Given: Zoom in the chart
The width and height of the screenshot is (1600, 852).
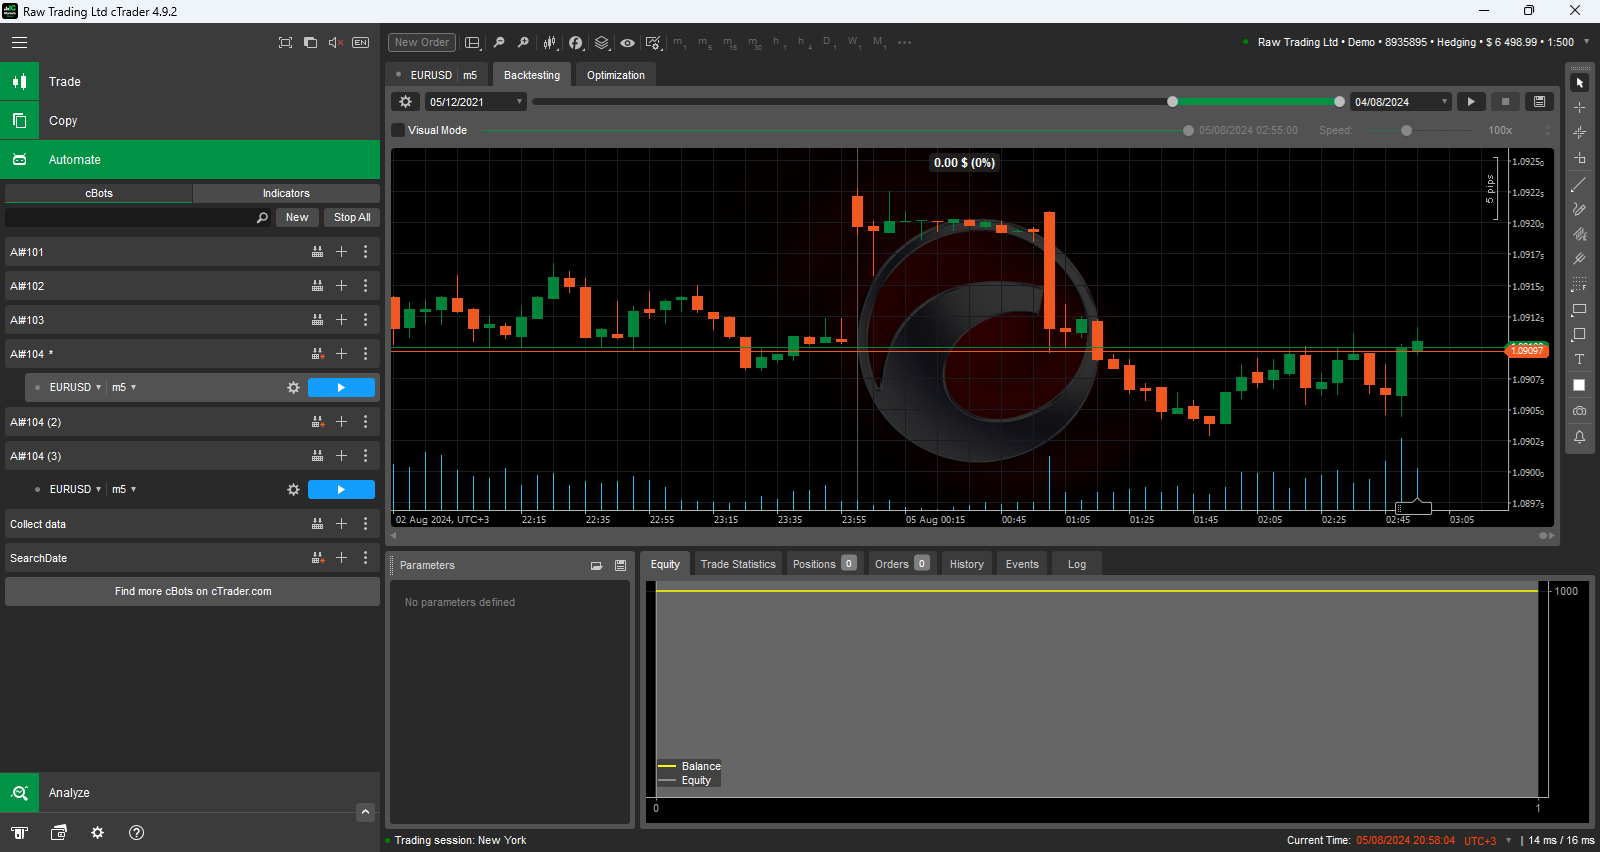Looking at the screenshot, I should (x=523, y=43).
